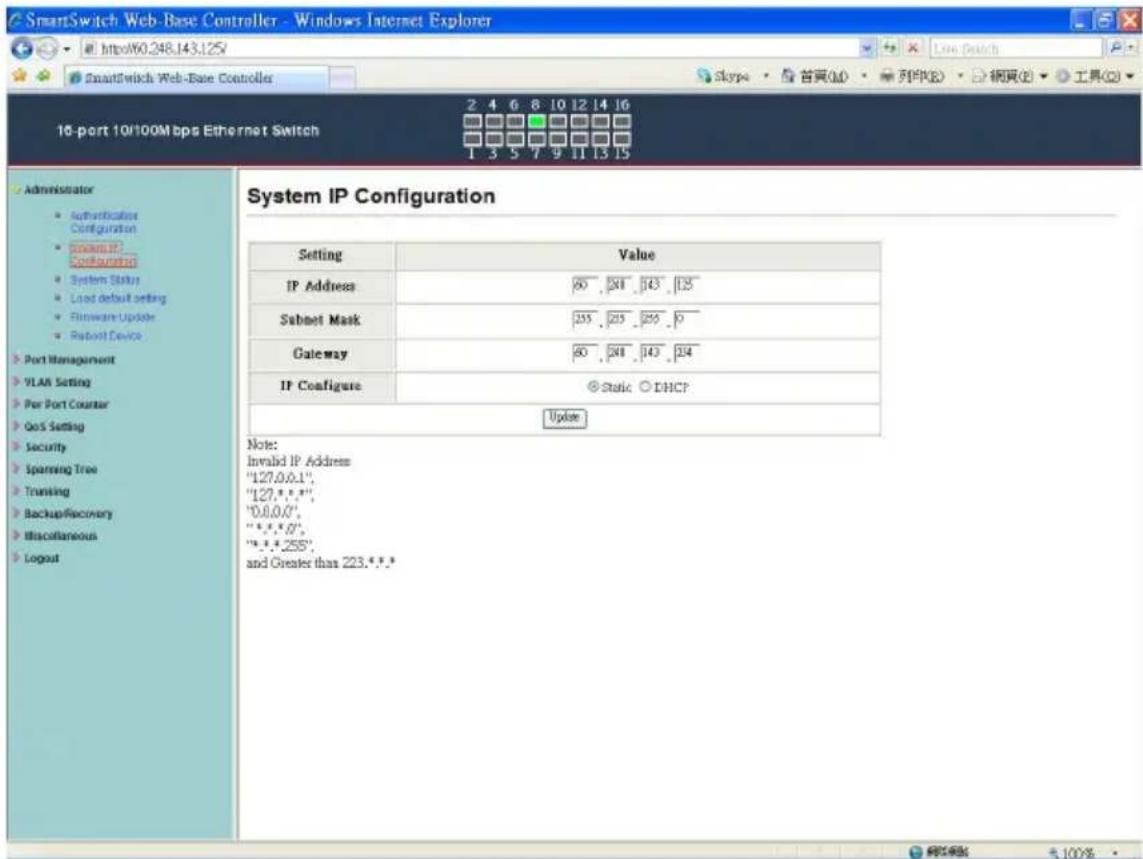Expand the Trunking section
Image resolution: width=1143 pixels, height=859 pixels.
(x=42, y=491)
